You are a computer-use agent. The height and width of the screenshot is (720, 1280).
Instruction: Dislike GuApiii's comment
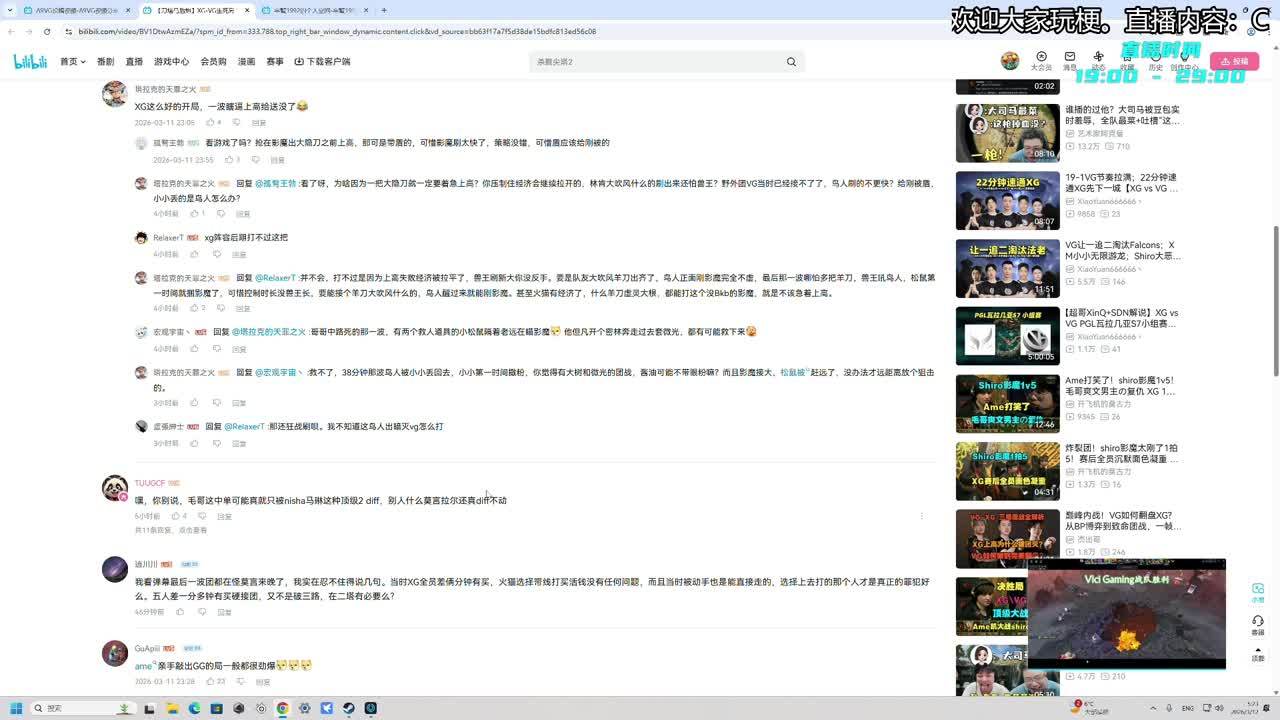(240, 682)
